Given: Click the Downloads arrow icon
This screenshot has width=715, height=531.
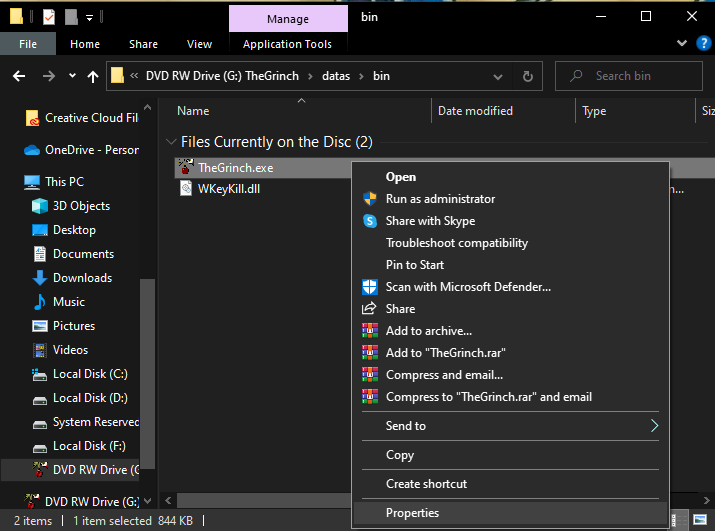Looking at the screenshot, I should (x=40, y=278).
